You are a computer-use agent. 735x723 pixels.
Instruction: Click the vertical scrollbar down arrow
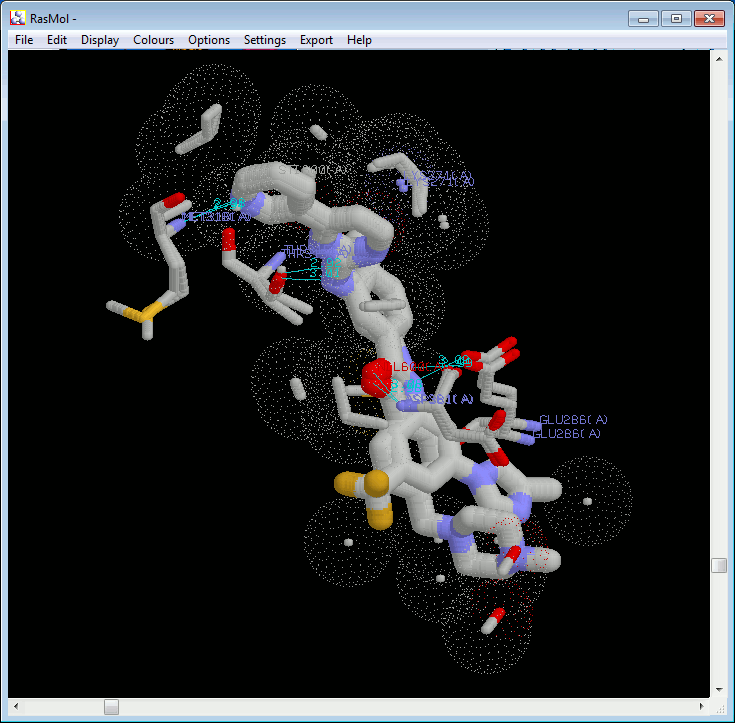pos(719,689)
